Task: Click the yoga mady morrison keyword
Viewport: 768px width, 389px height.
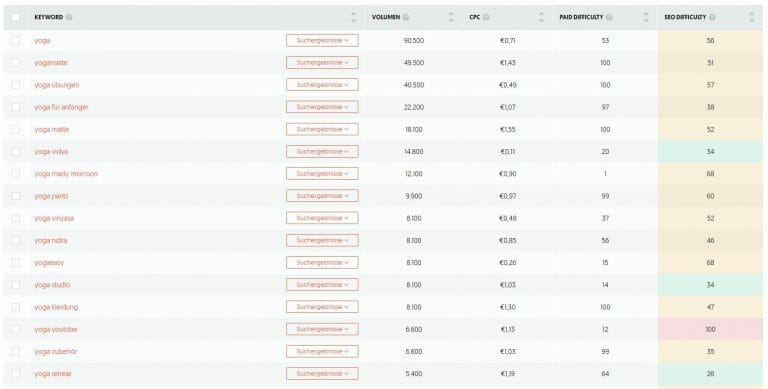Action: 66,174
